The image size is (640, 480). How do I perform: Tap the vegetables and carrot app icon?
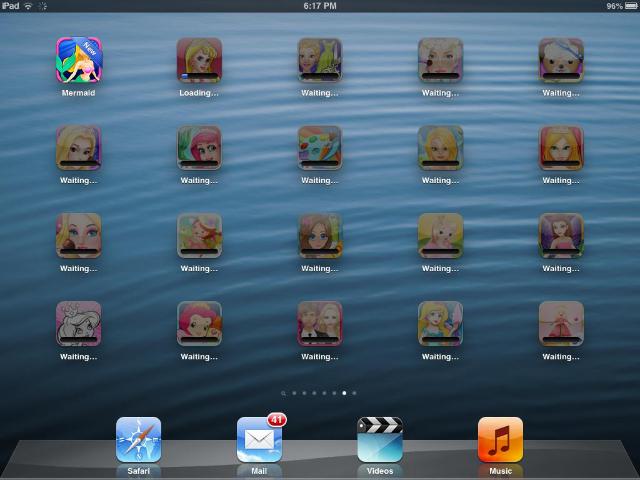coord(320,148)
